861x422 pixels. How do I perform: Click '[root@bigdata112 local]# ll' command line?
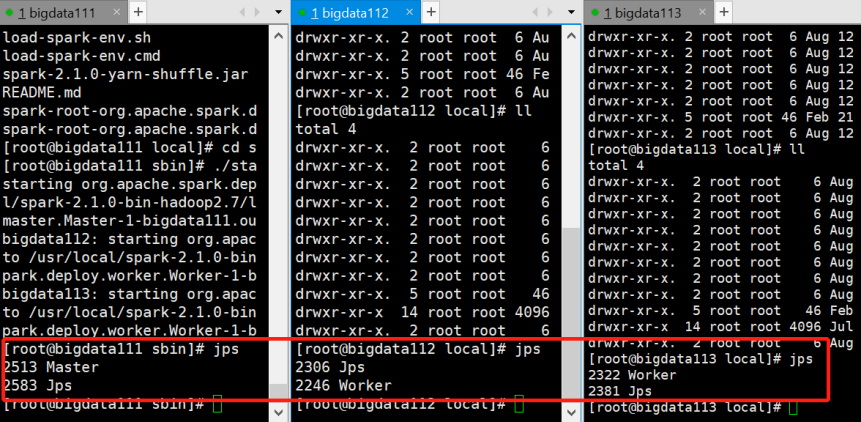coord(414,111)
